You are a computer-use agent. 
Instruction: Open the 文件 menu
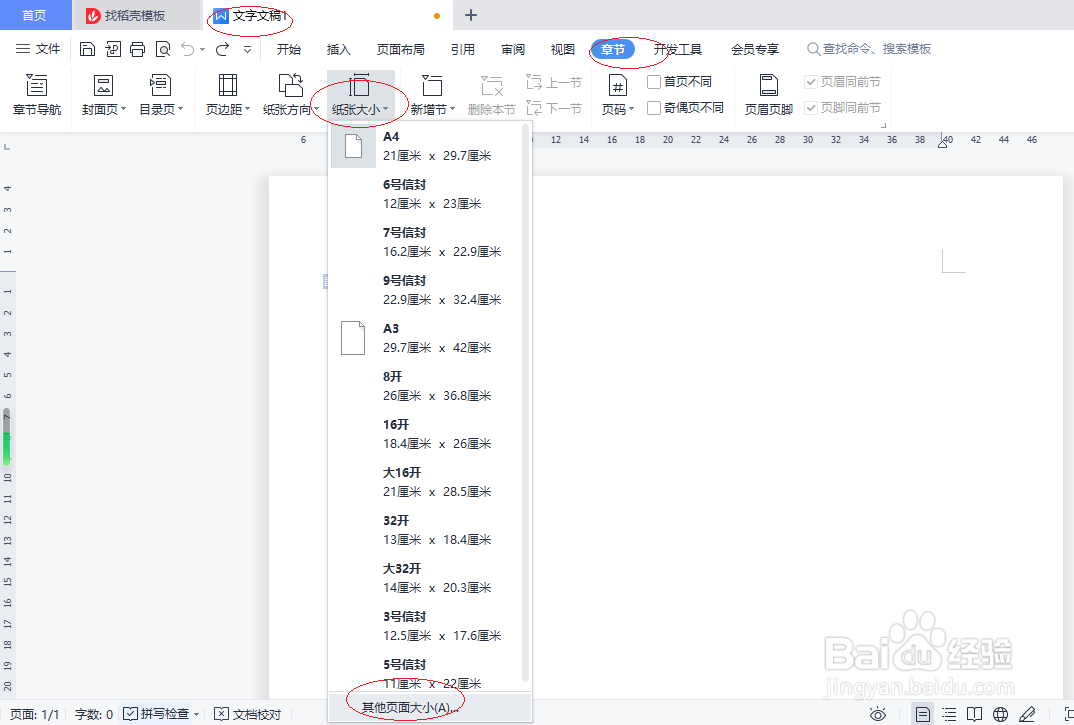(x=38, y=49)
